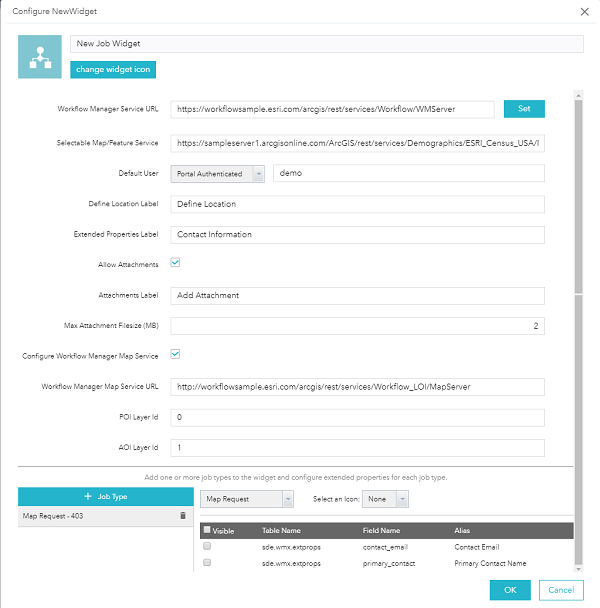Image resolution: width=600 pixels, height=608 pixels.
Task: Open the Portal Authenticated dropdown
Action: click(218, 173)
